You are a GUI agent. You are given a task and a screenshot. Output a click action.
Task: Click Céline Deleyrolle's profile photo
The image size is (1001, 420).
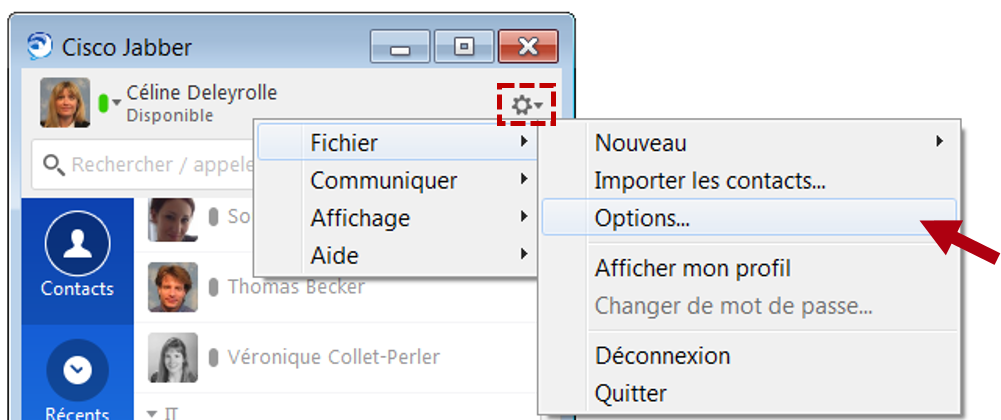tap(65, 102)
